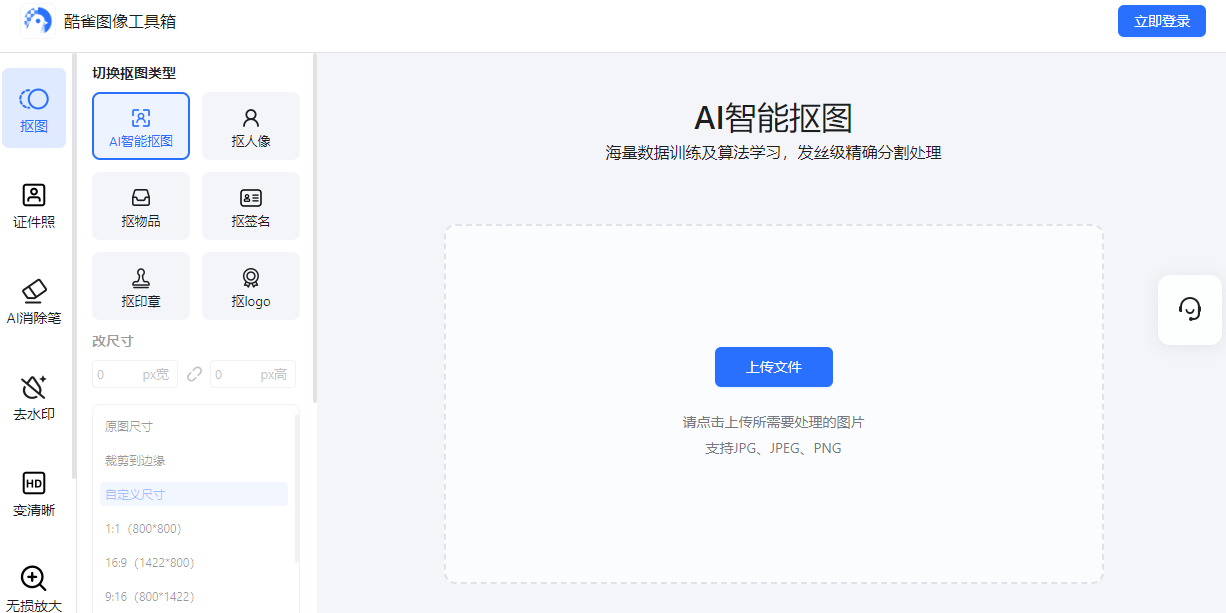Open the 无损放大 lossless upscale tool
The image size is (1226, 613).
[34, 585]
